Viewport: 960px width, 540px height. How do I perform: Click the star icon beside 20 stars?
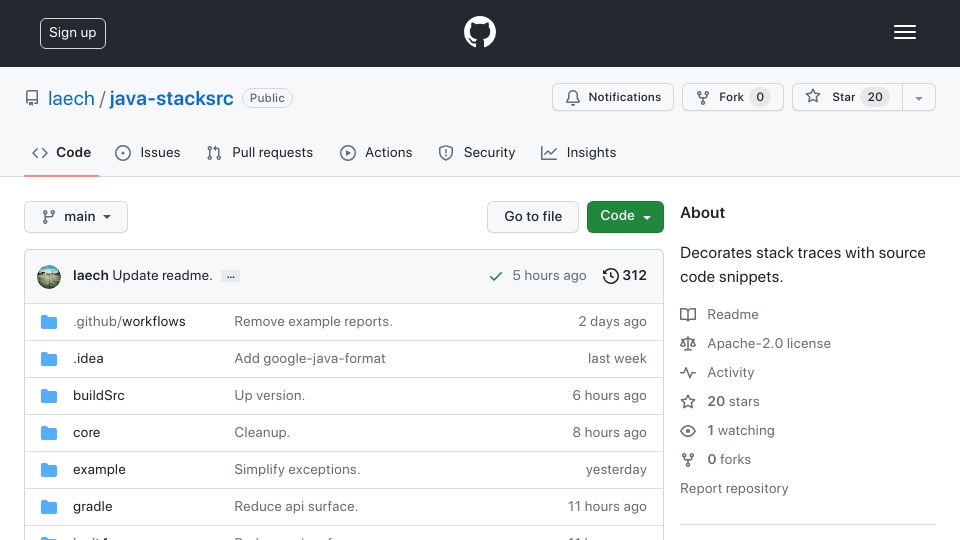(688, 402)
